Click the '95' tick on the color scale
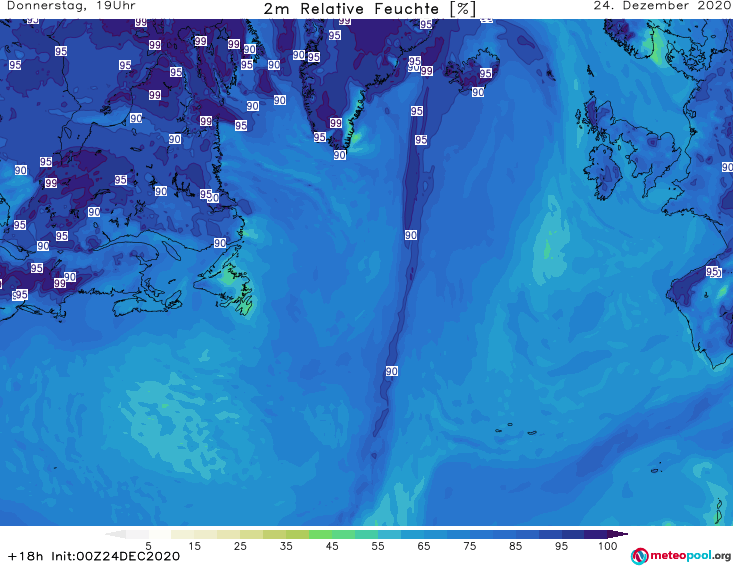The width and height of the screenshot is (733, 566). [x=561, y=546]
